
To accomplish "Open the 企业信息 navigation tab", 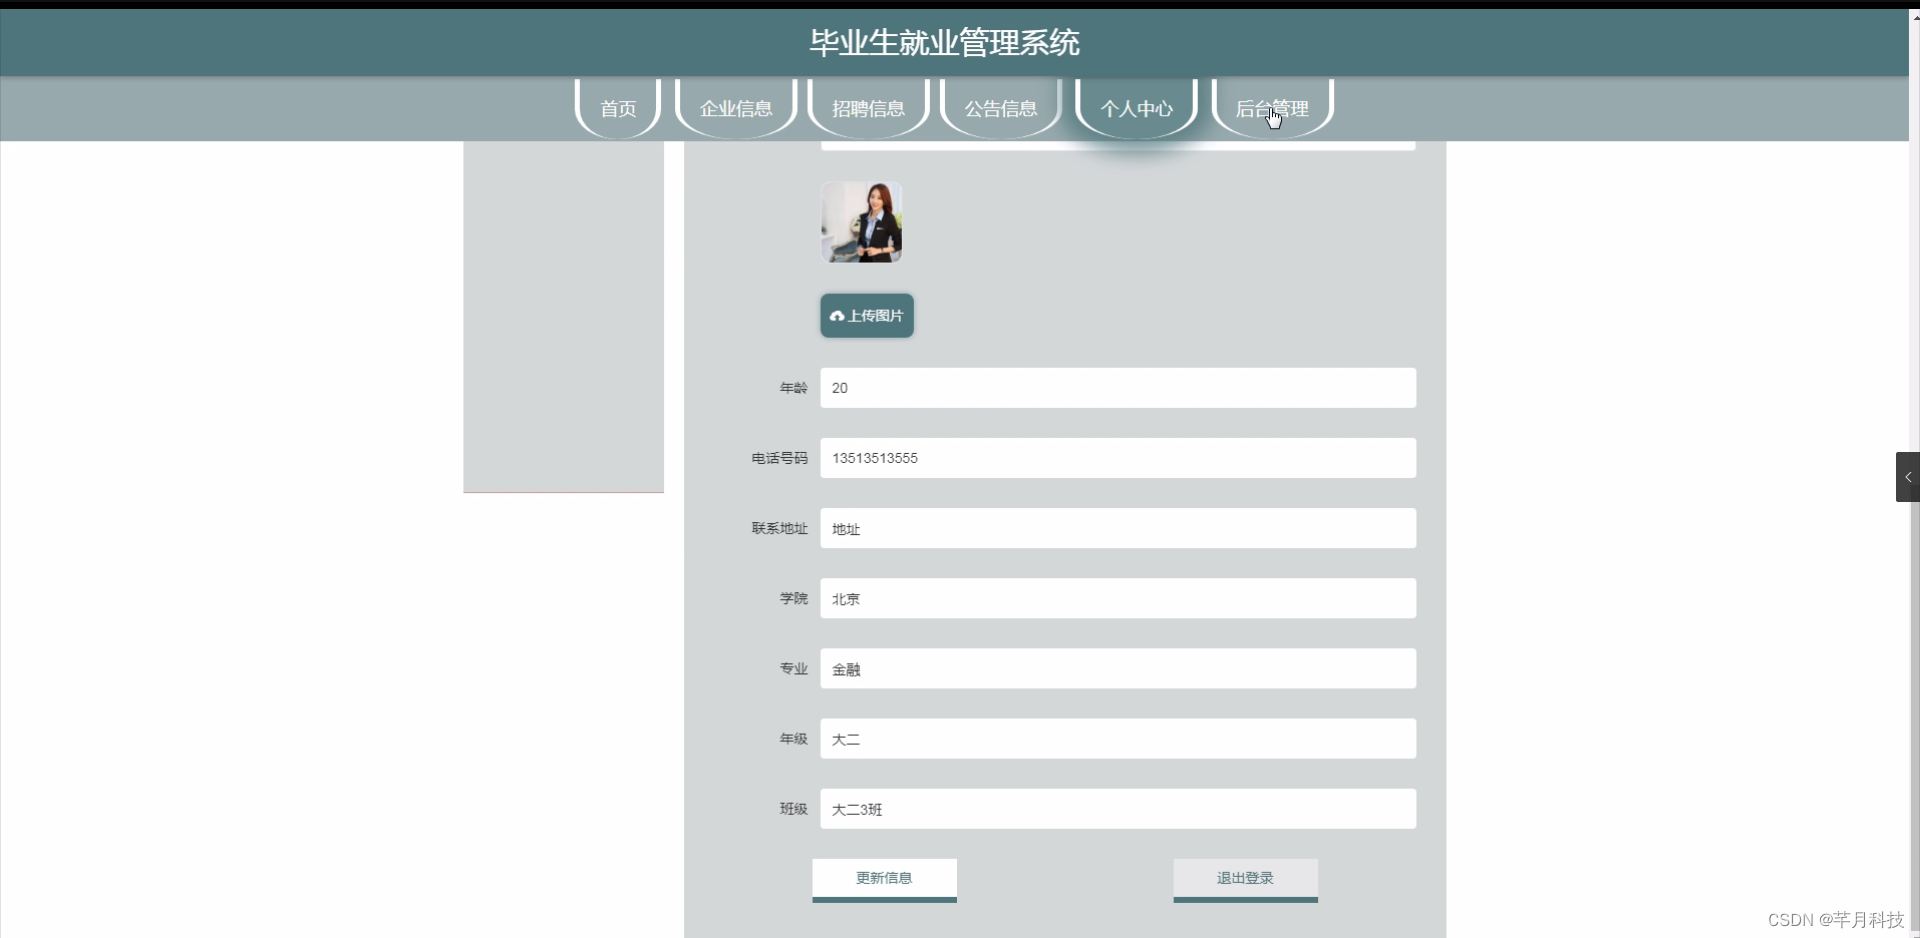I will (735, 108).
